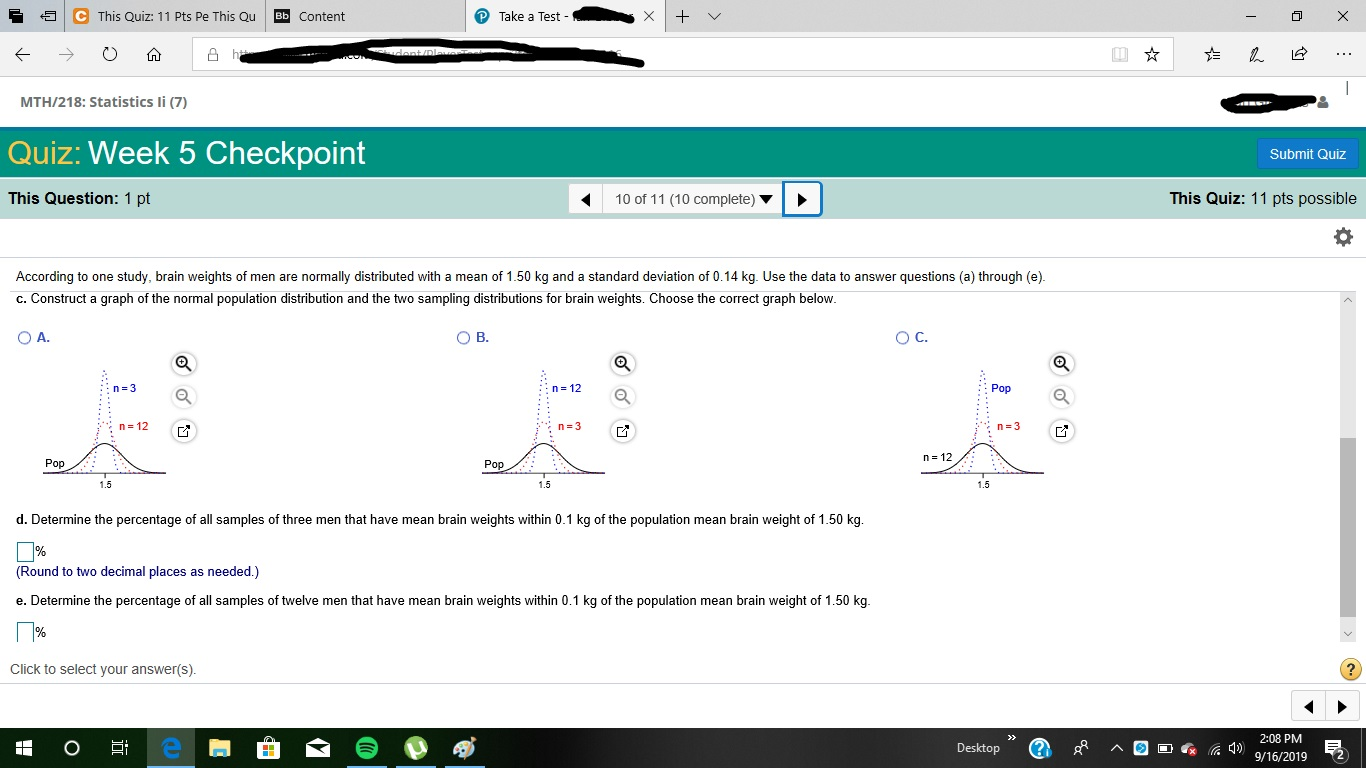Zoom out on graph choice B
The image size is (1366, 768).
[622, 396]
